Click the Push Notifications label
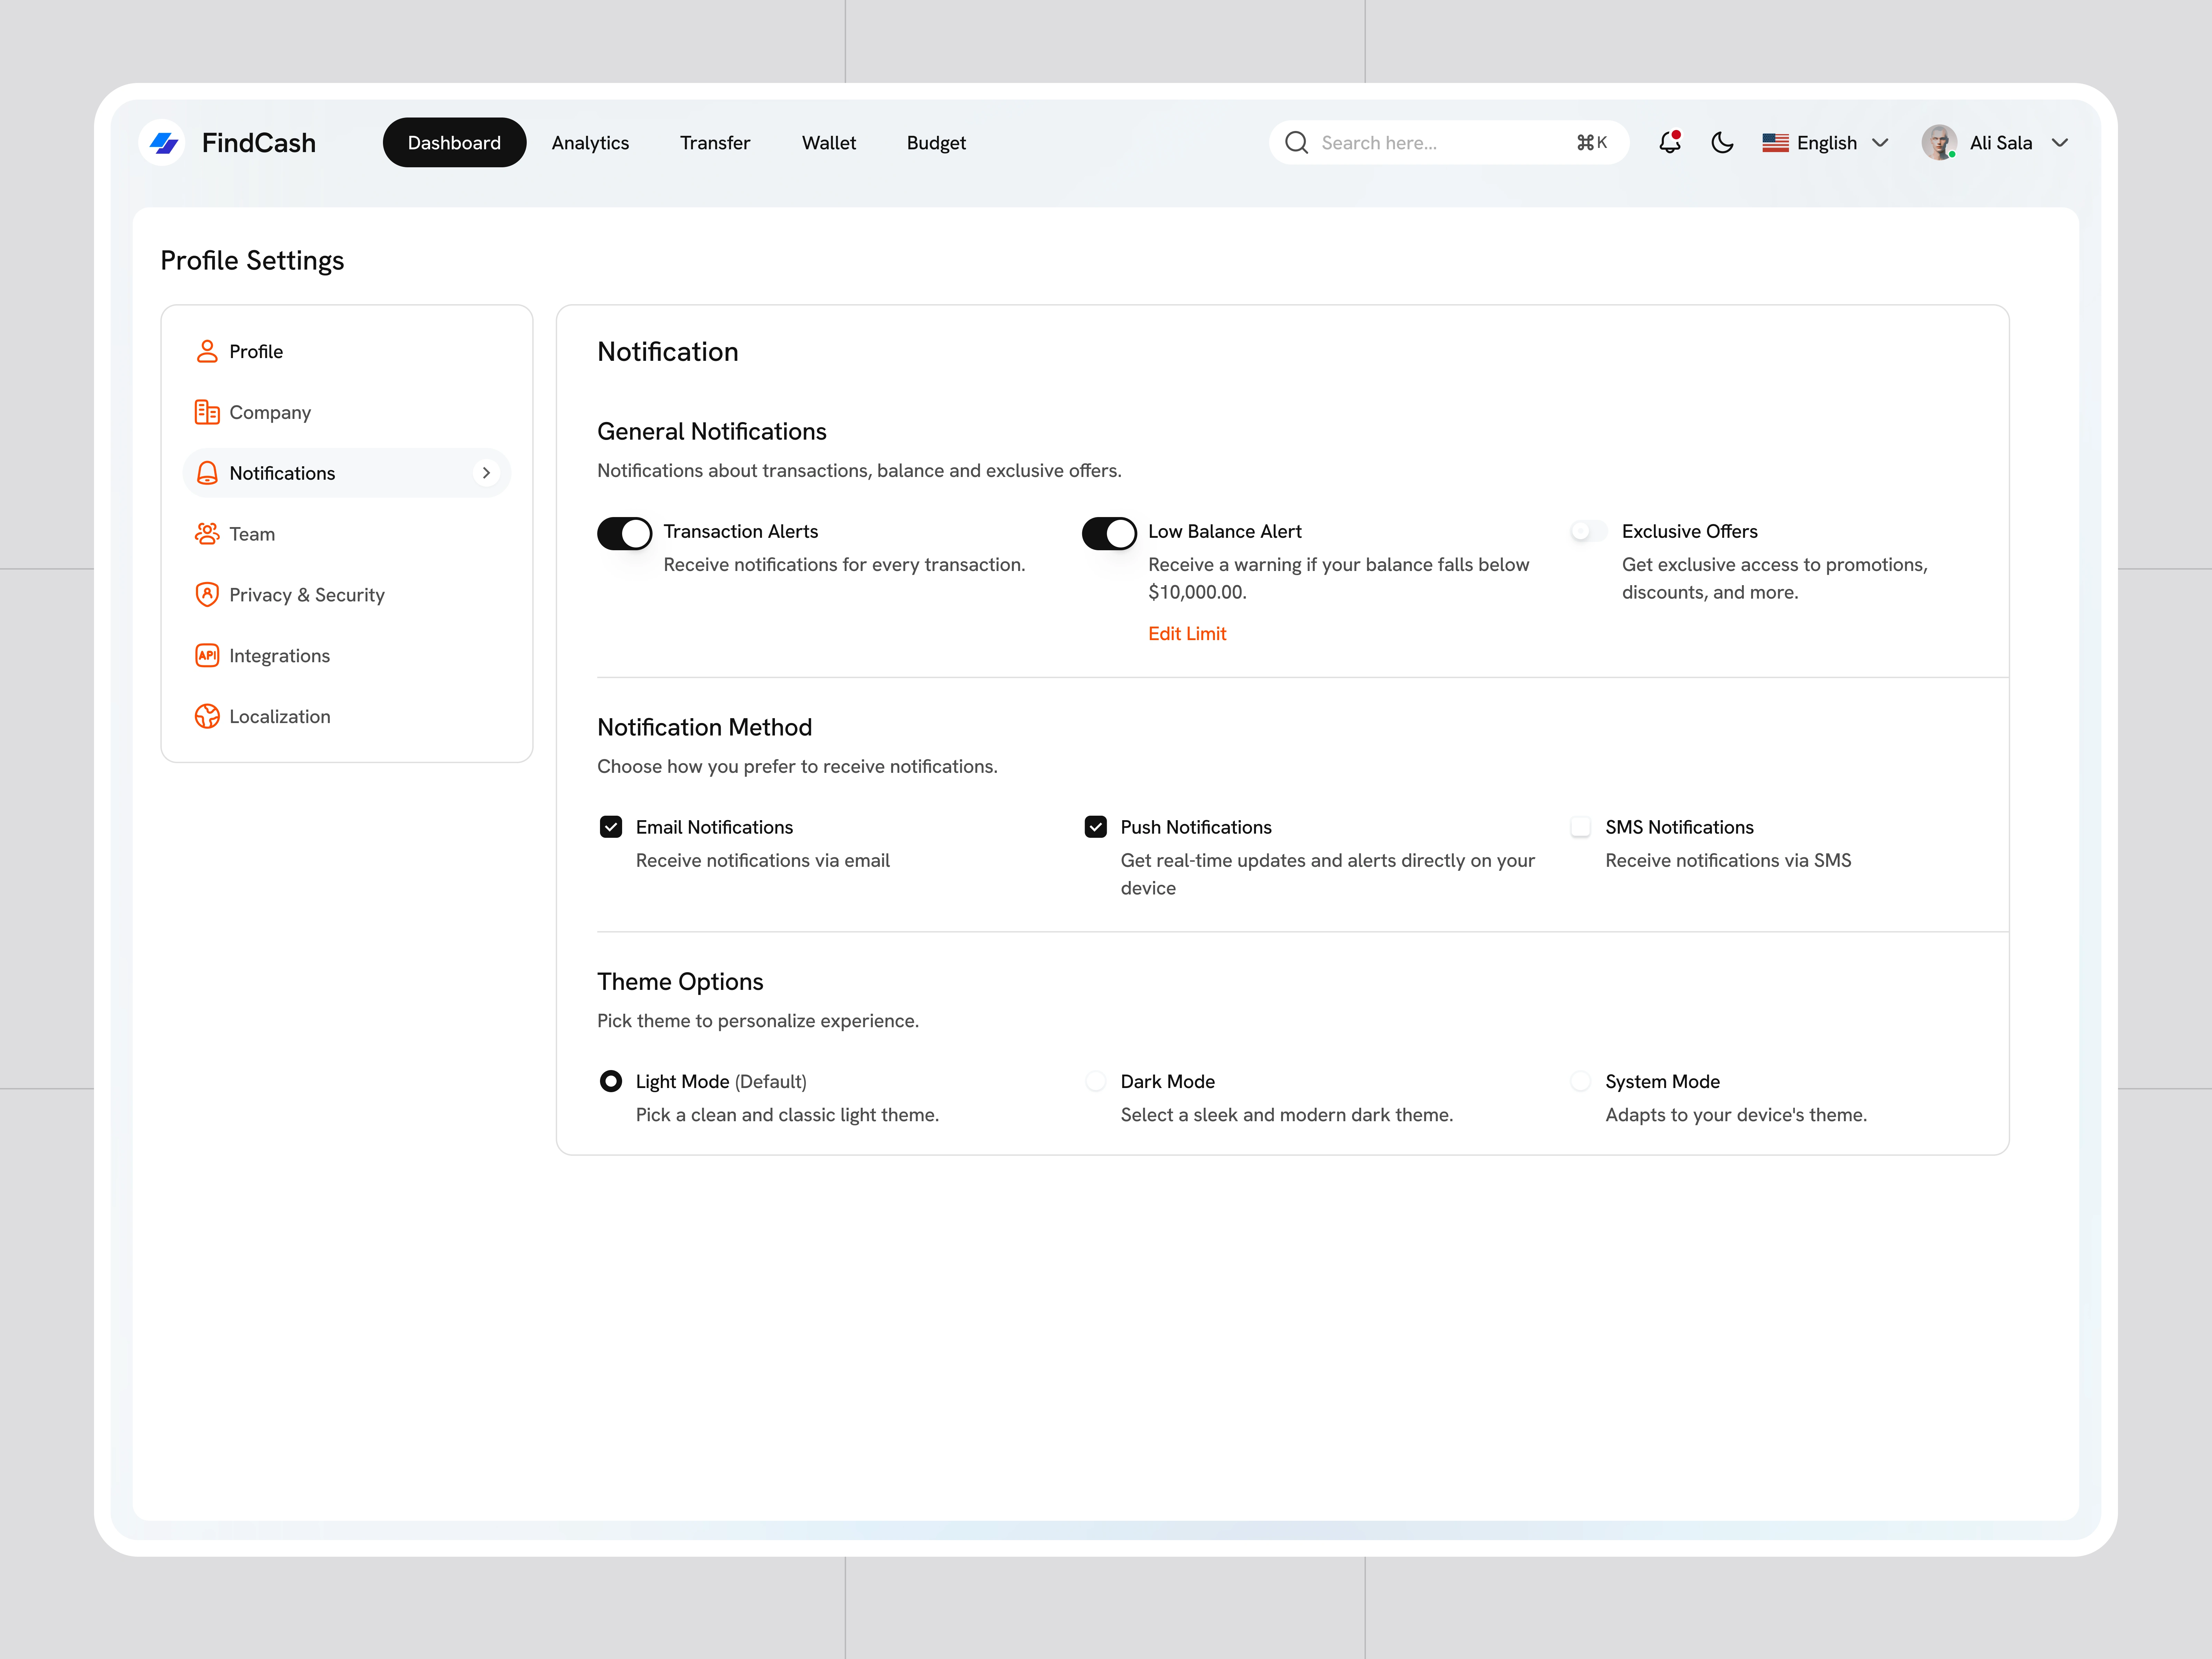Image resolution: width=2212 pixels, height=1659 pixels. pos(1196,827)
